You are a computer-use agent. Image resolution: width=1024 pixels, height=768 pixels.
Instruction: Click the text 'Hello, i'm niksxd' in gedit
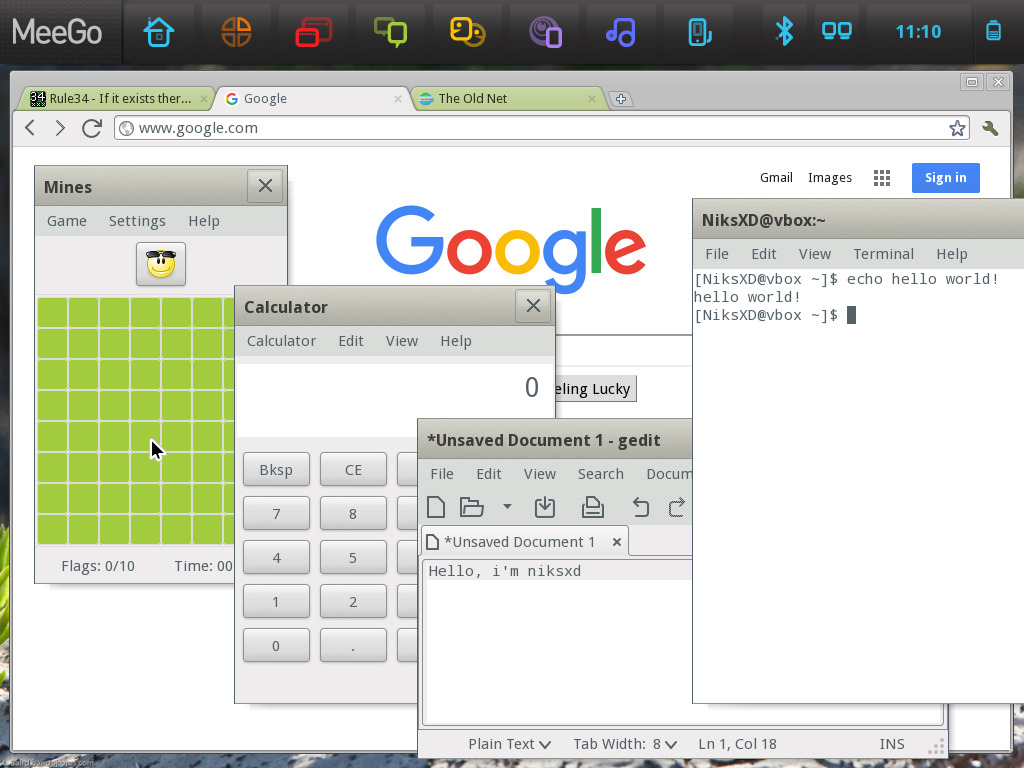coord(505,571)
